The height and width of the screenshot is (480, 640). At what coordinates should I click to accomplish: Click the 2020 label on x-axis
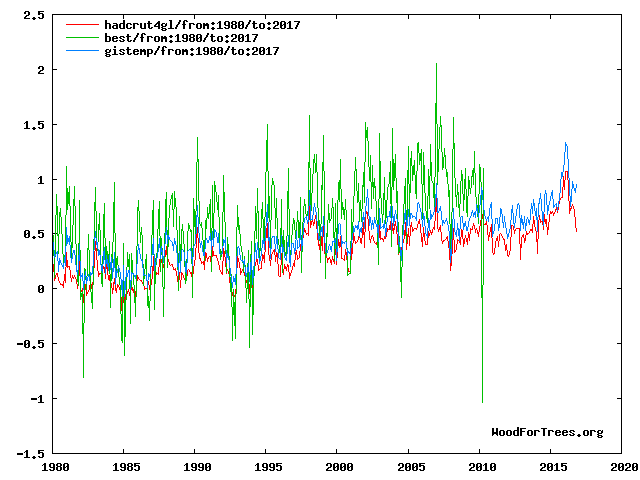pos(623,467)
